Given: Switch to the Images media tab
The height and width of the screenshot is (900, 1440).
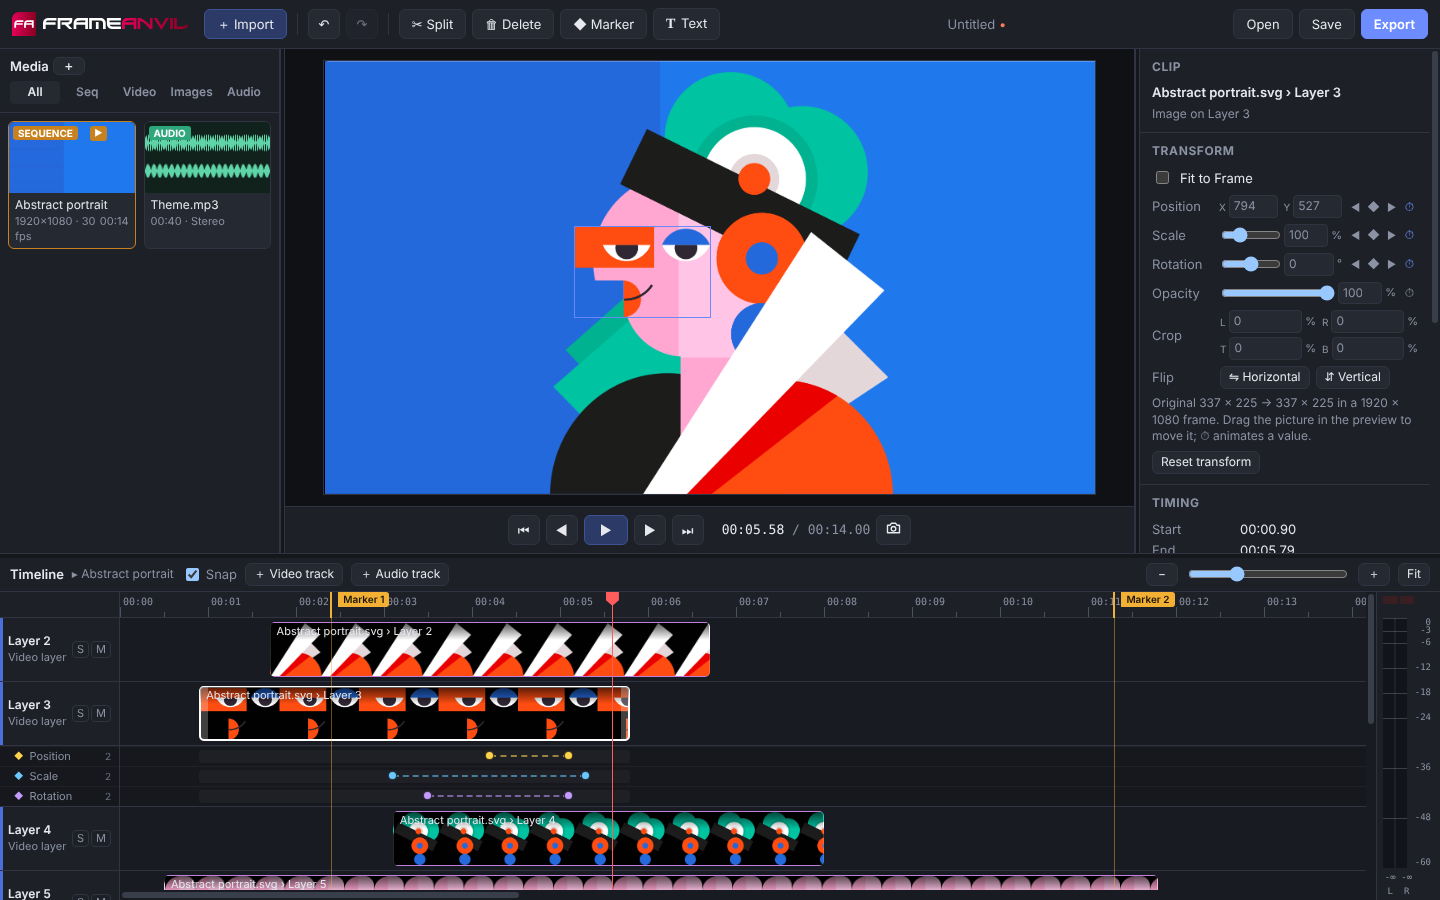Looking at the screenshot, I should point(191,92).
